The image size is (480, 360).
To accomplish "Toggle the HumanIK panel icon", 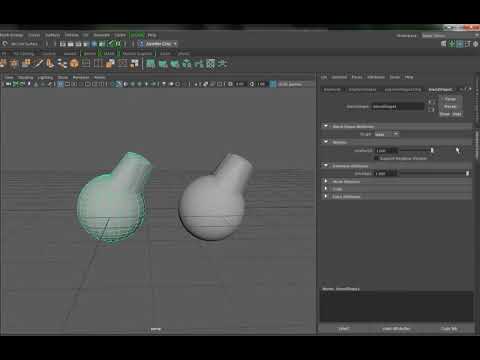I will (452, 44).
